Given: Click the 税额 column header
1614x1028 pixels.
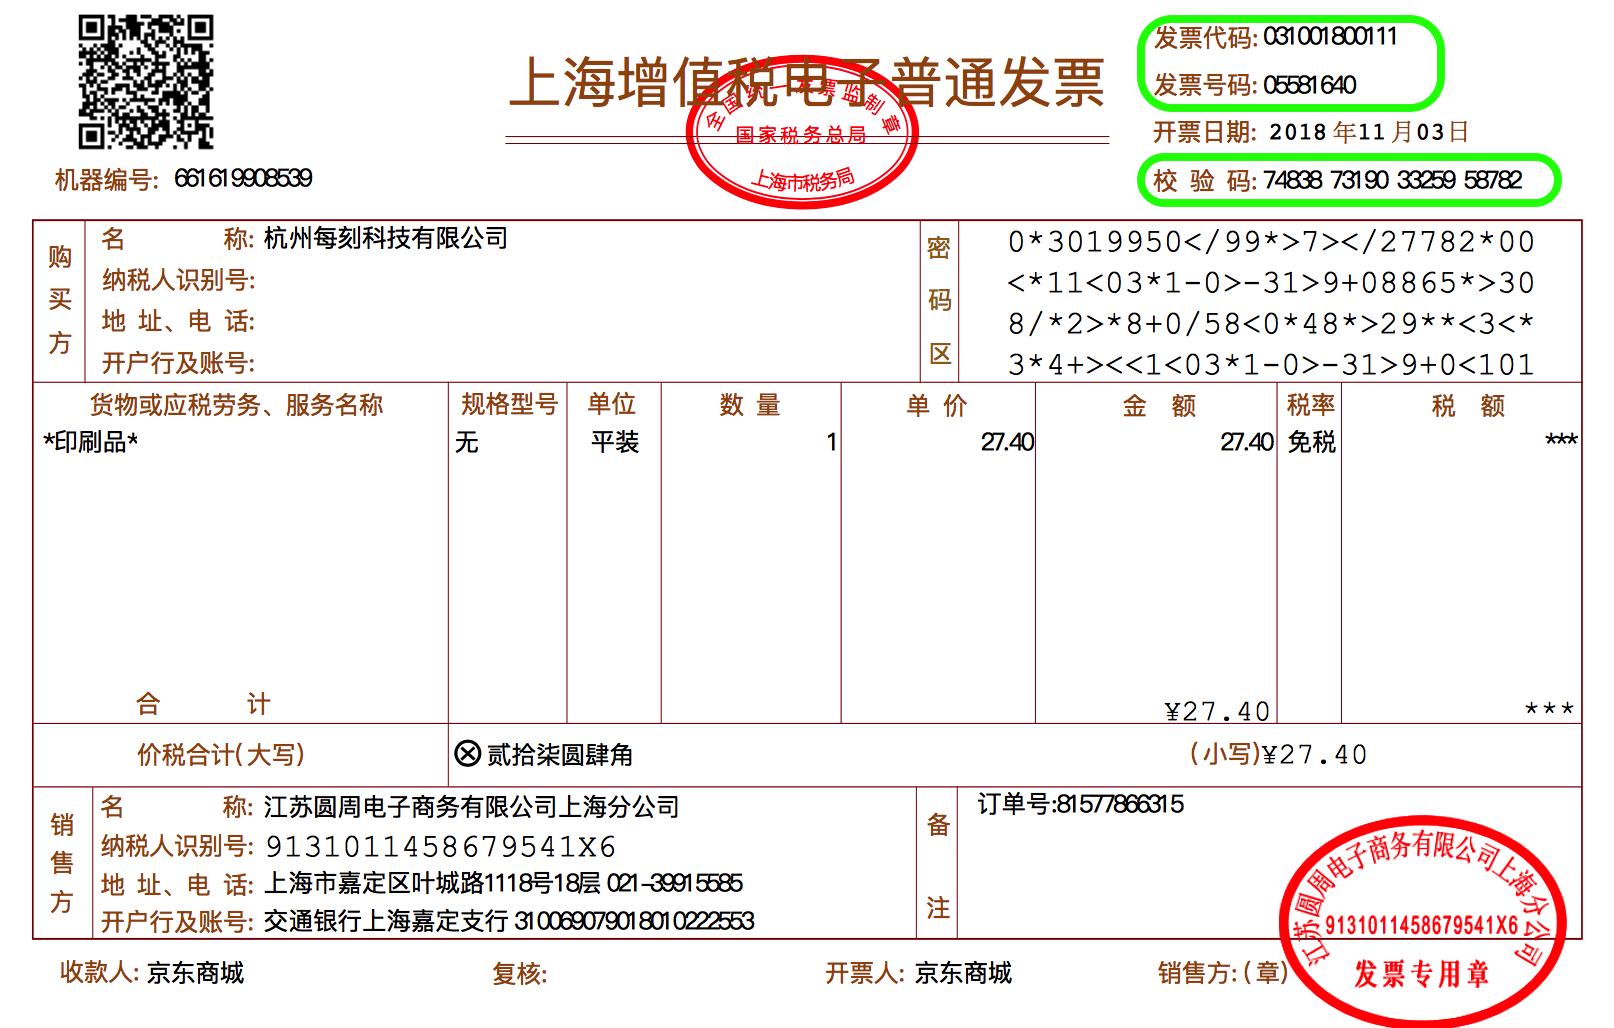Looking at the screenshot, I should click(x=1468, y=405).
